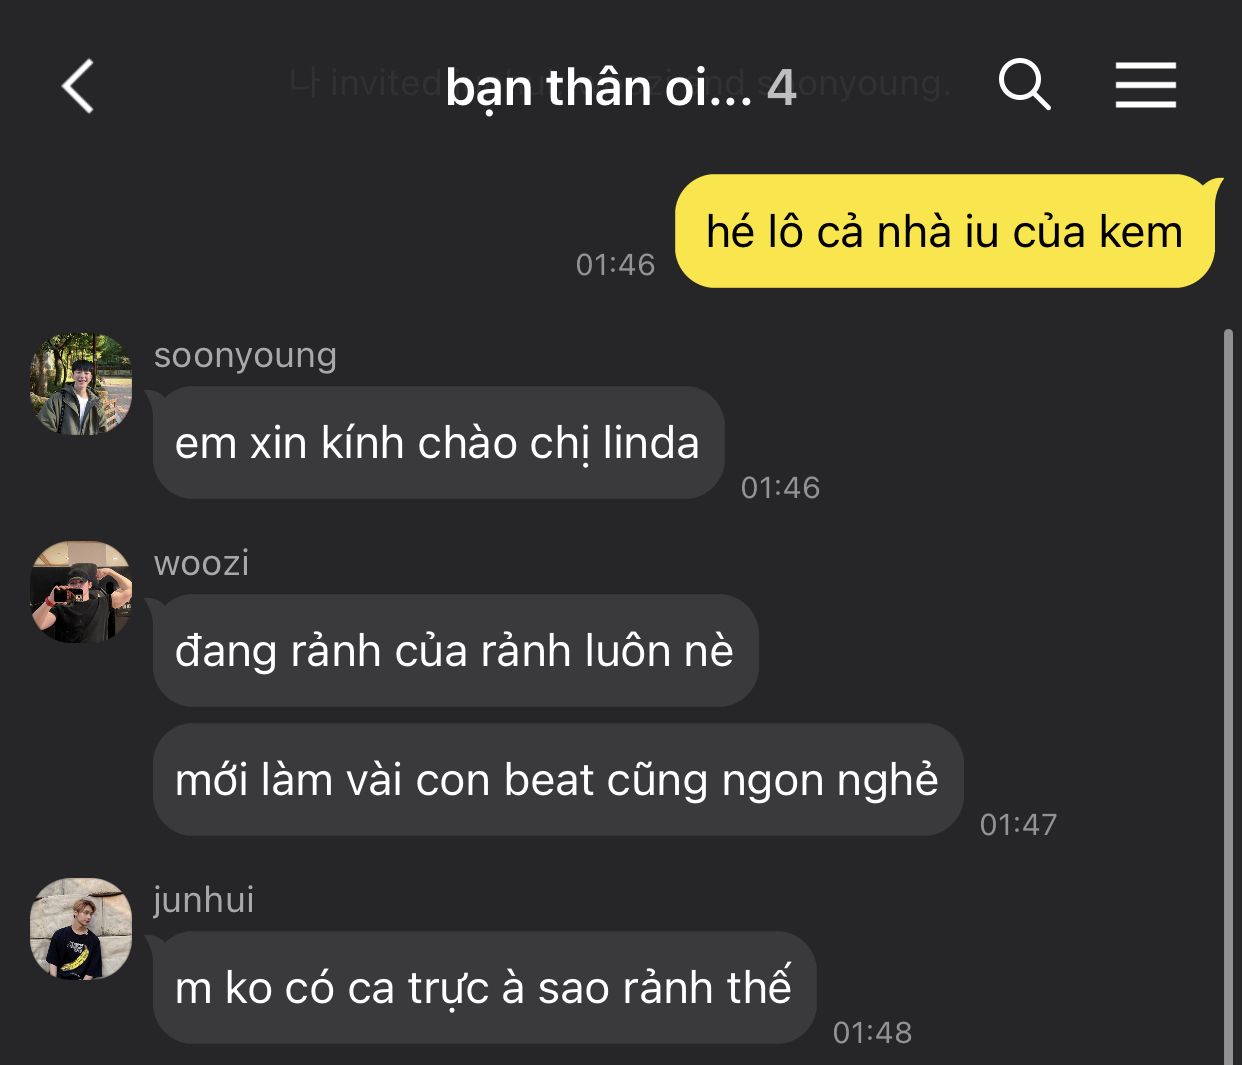View woozi's profile picture
The width and height of the screenshot is (1242, 1065).
[81, 592]
